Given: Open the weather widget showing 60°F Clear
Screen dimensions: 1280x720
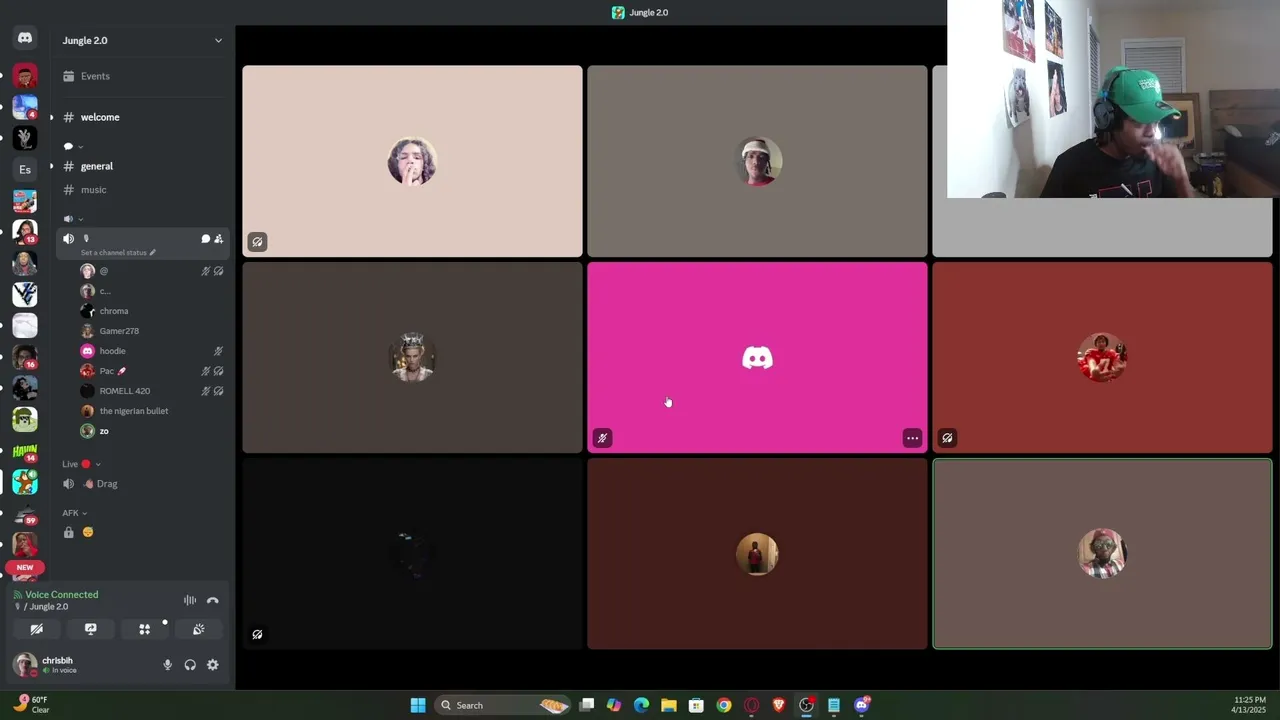Looking at the screenshot, I should (x=30, y=705).
